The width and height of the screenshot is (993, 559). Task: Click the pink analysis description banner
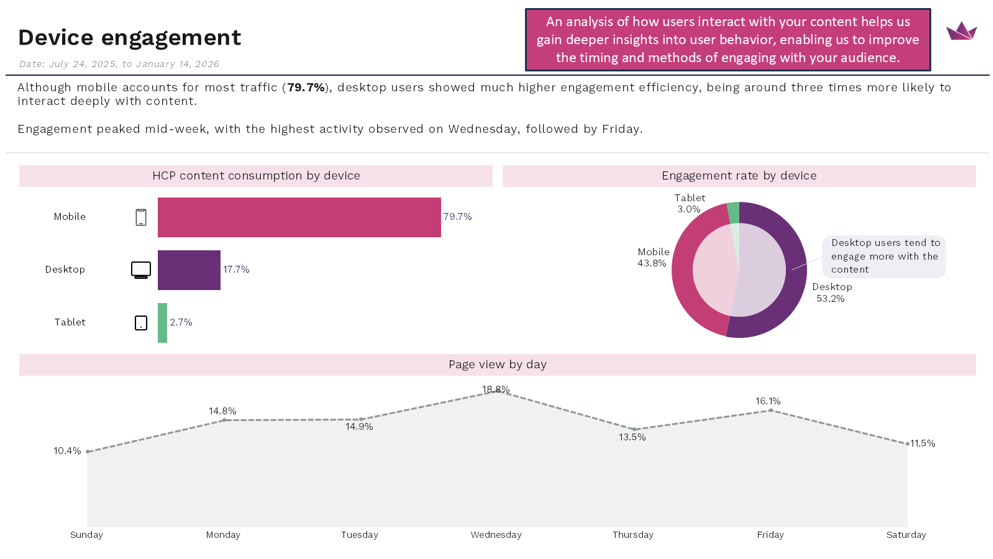727,40
